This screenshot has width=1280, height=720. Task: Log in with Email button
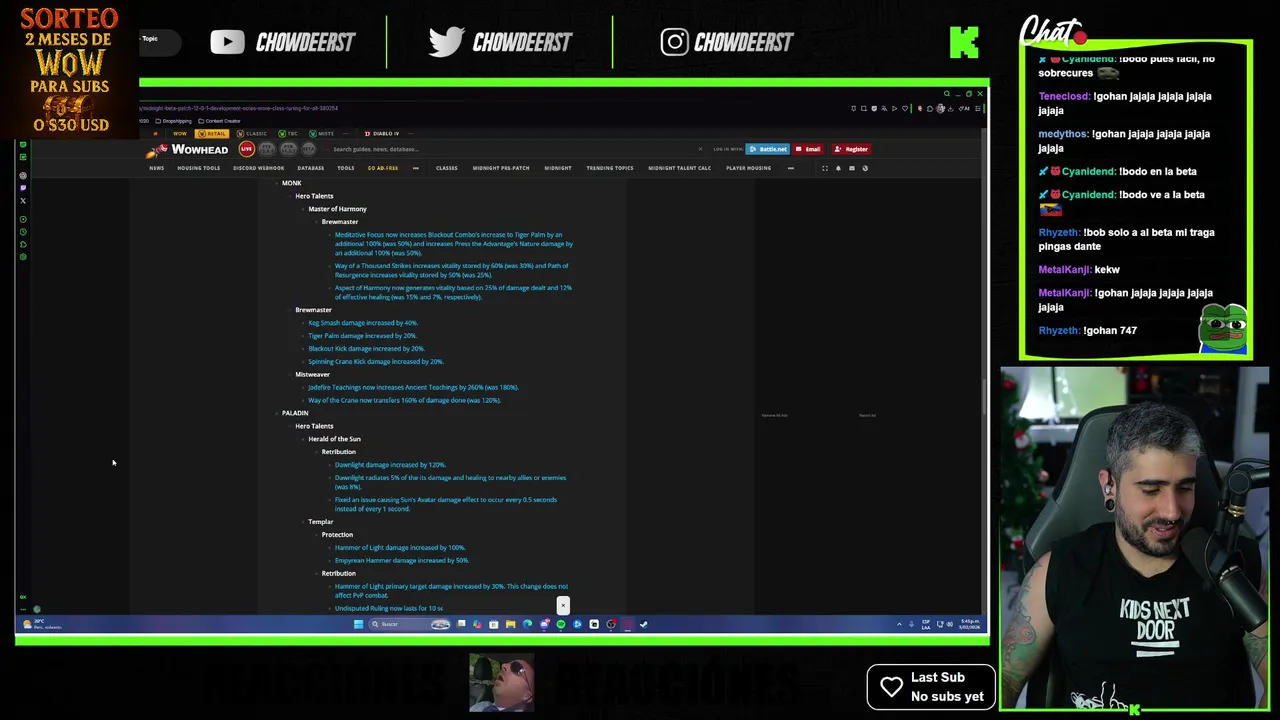(808, 149)
